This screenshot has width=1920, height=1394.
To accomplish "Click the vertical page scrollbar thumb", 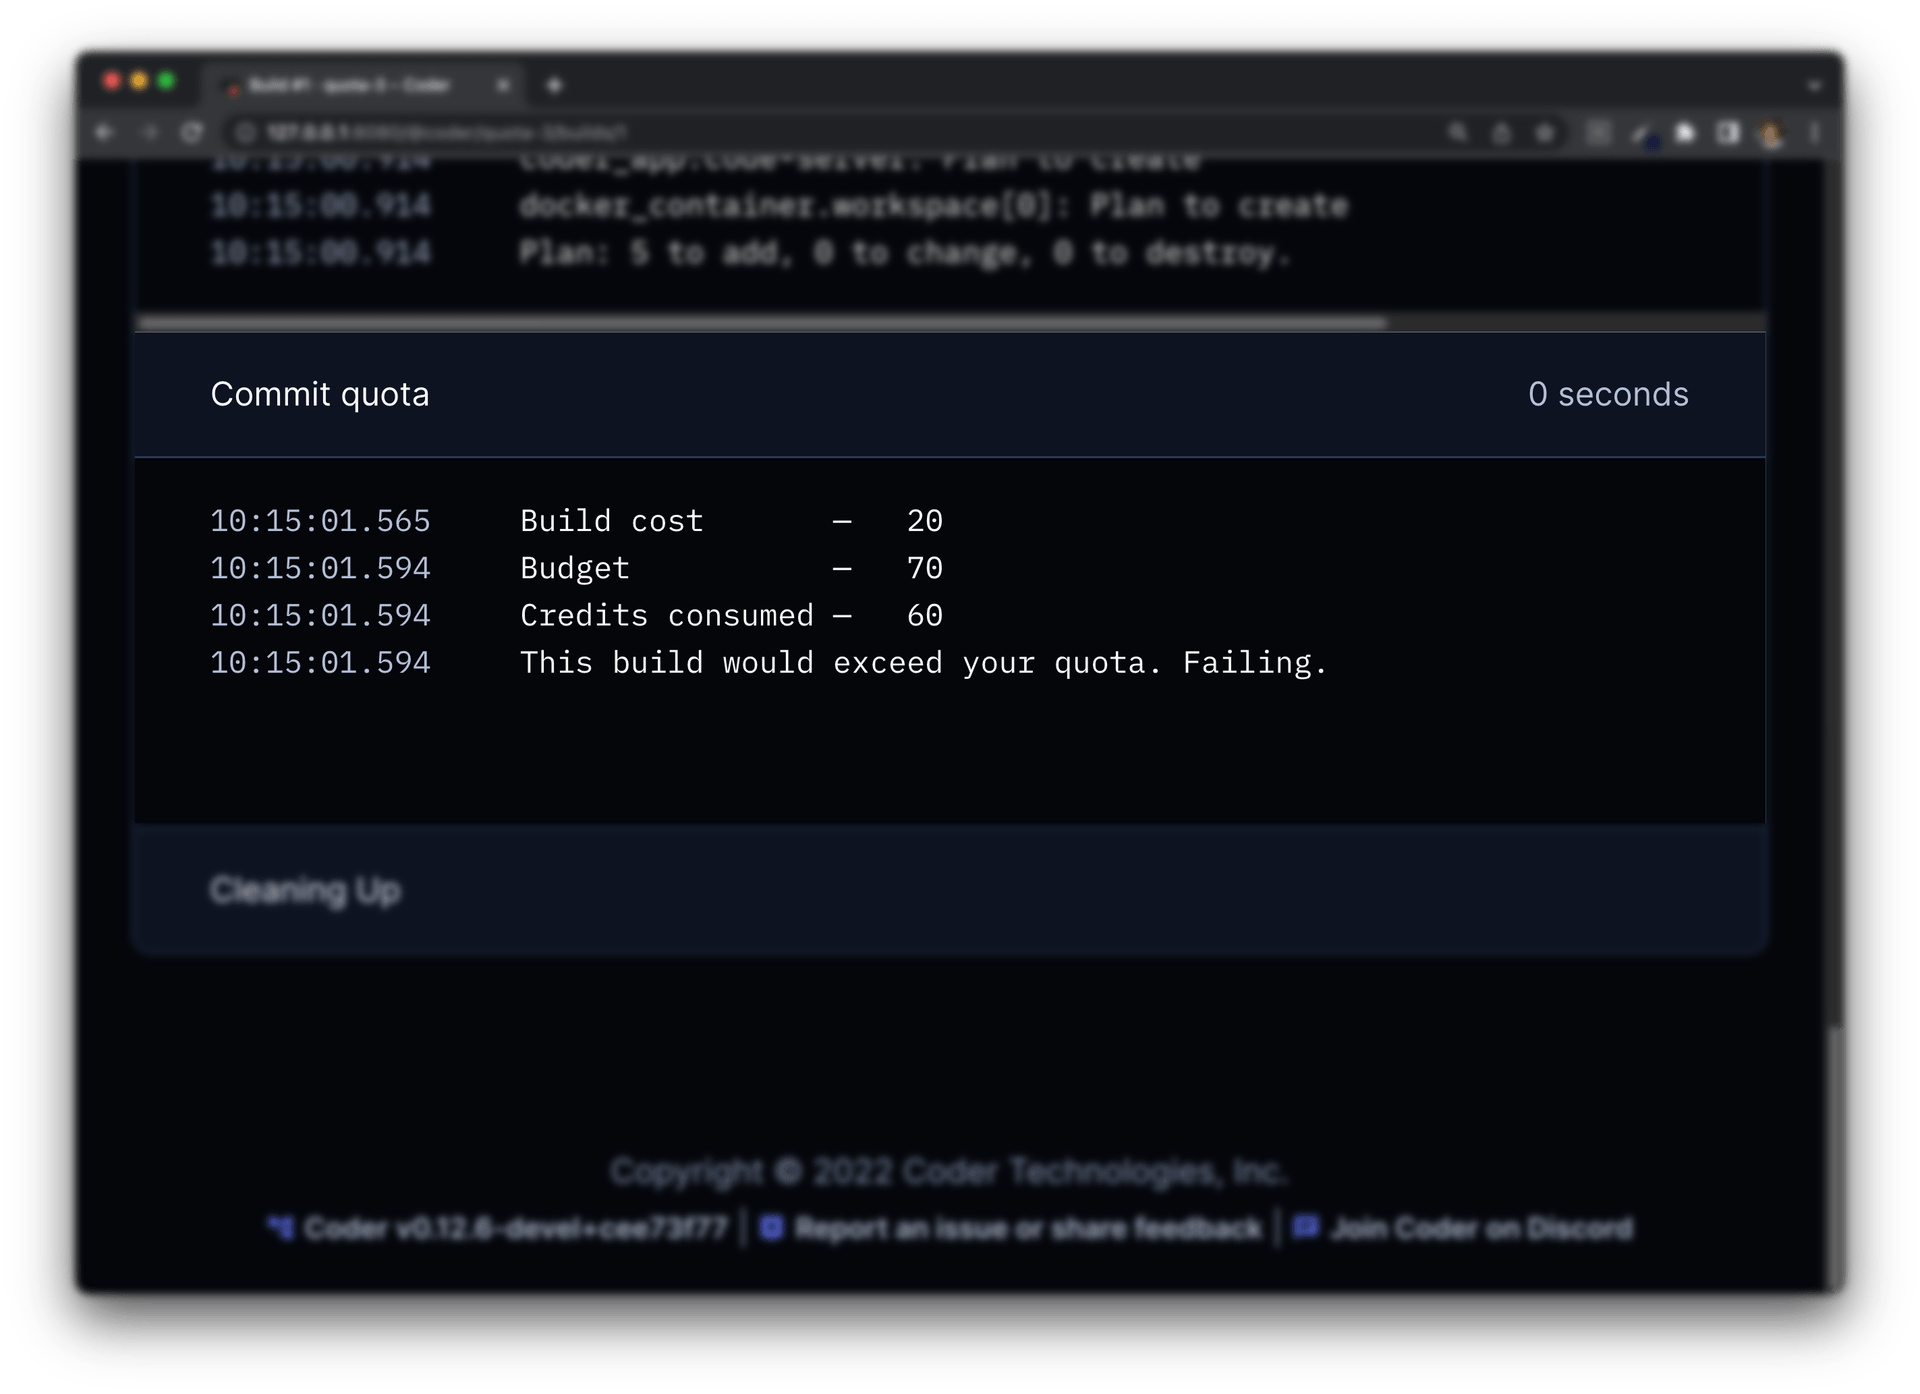I will pyautogui.click(x=1833, y=1157).
